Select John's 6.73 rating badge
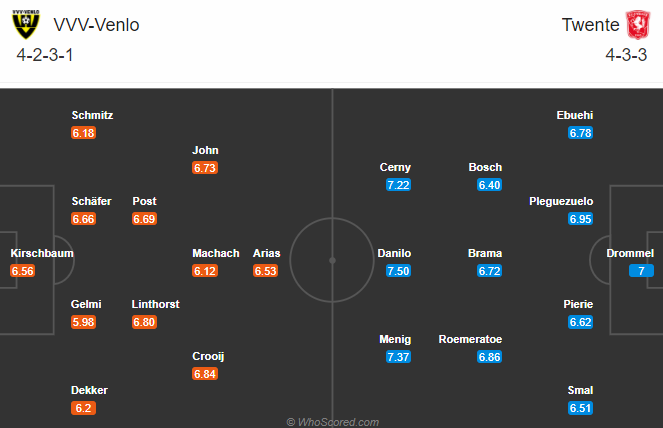The image size is (663, 428). [x=205, y=168]
